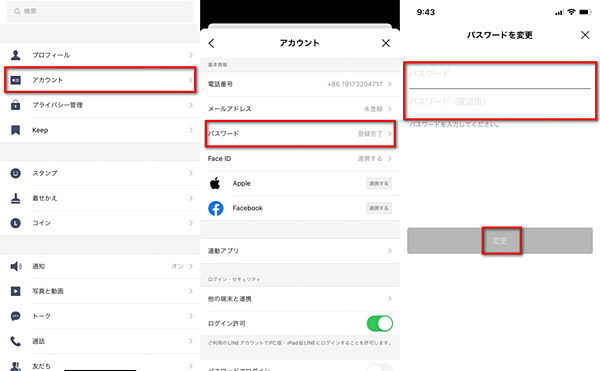Screen dimensions: 600x371
Task: Click the search magnifier icon
Action: tap(17, 11)
